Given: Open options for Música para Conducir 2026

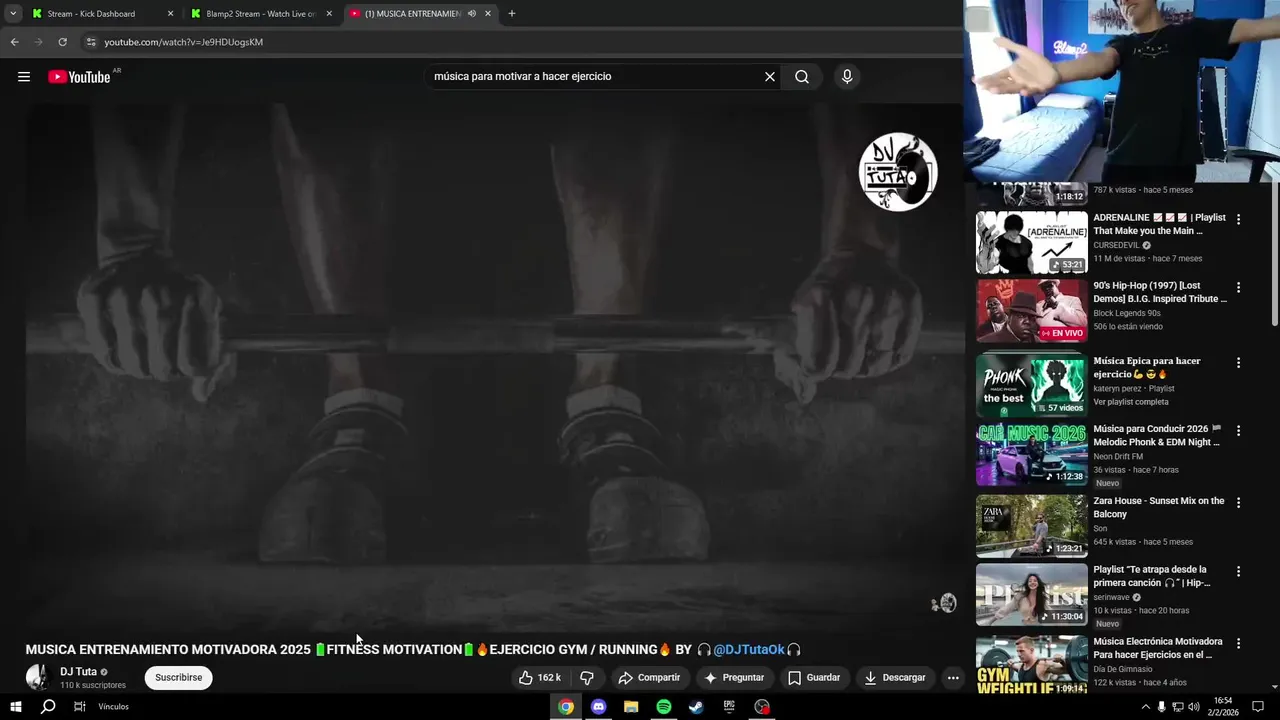Looking at the screenshot, I should coord(1238,431).
